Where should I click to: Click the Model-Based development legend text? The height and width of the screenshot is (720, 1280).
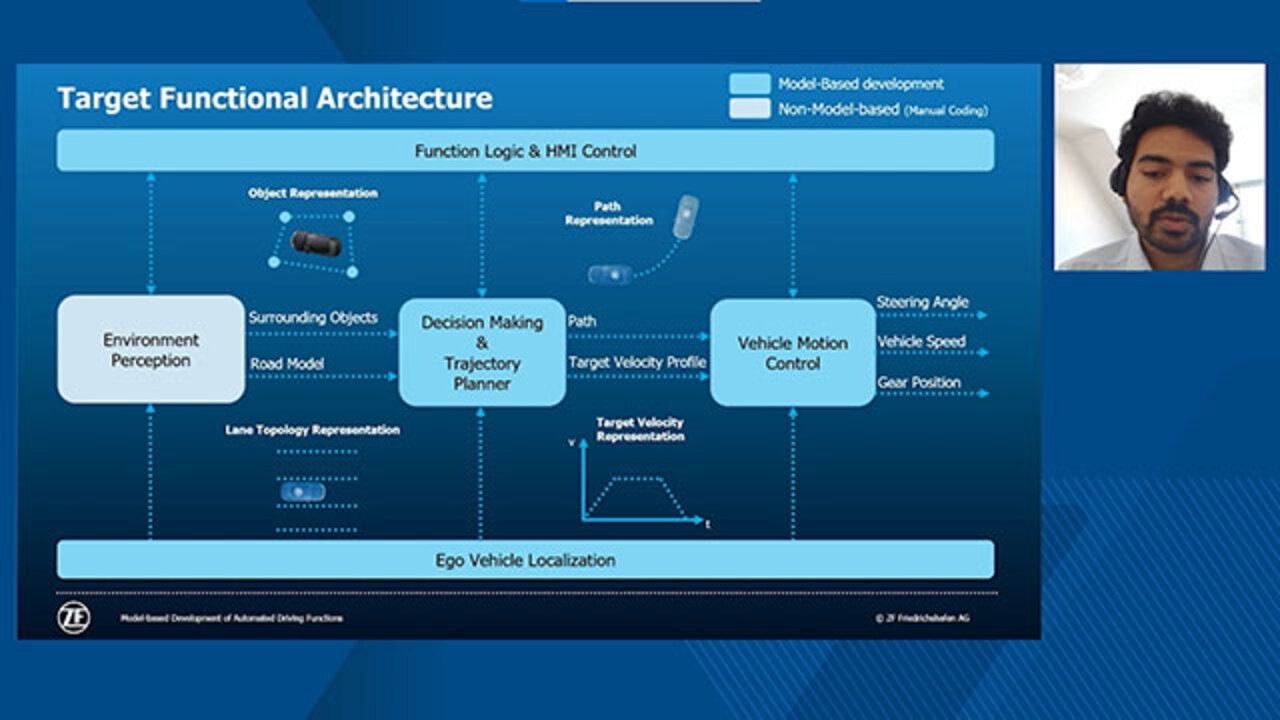[861, 84]
